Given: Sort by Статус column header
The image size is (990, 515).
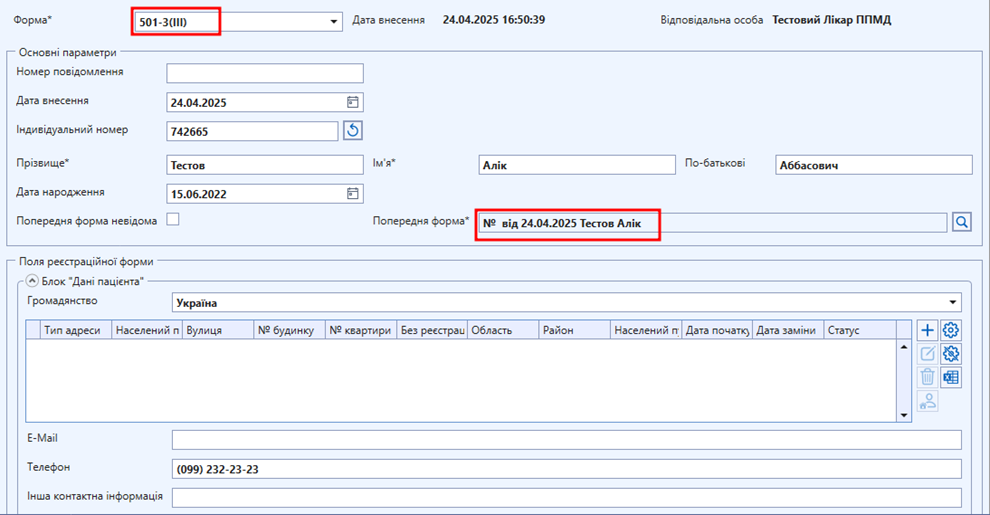Looking at the screenshot, I should [859, 330].
